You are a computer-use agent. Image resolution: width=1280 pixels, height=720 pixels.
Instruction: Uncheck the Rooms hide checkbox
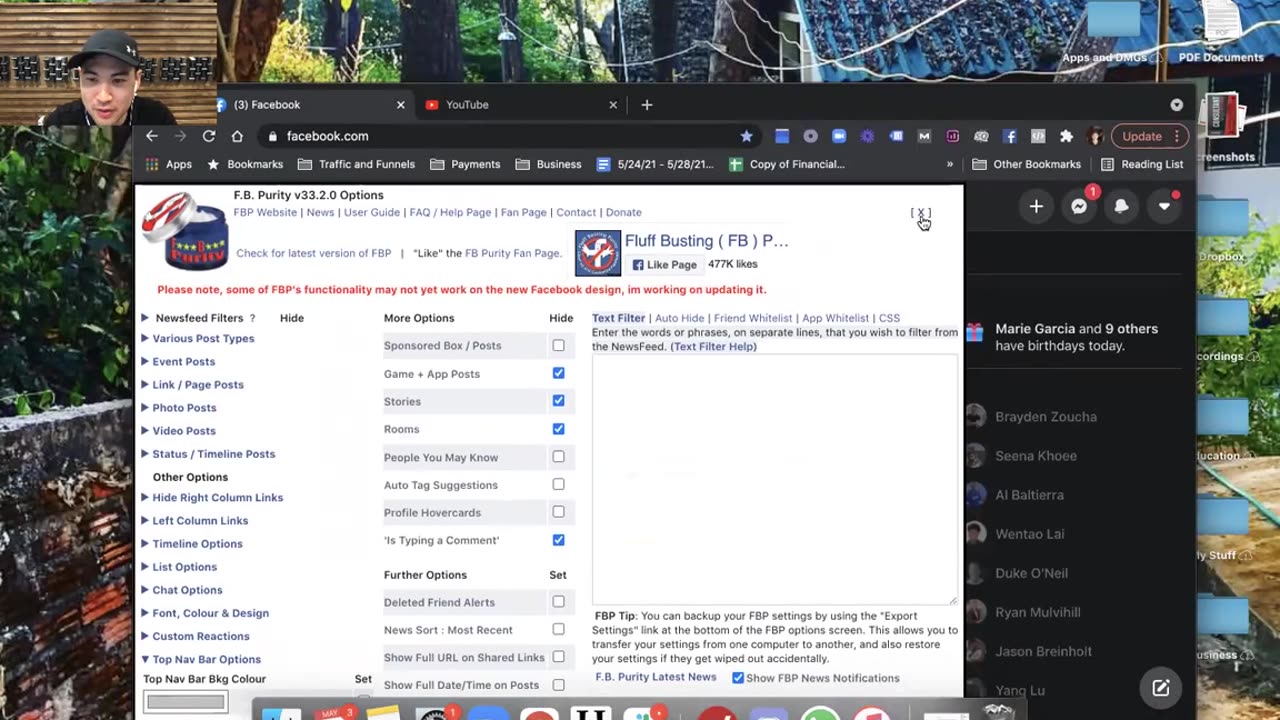558,429
